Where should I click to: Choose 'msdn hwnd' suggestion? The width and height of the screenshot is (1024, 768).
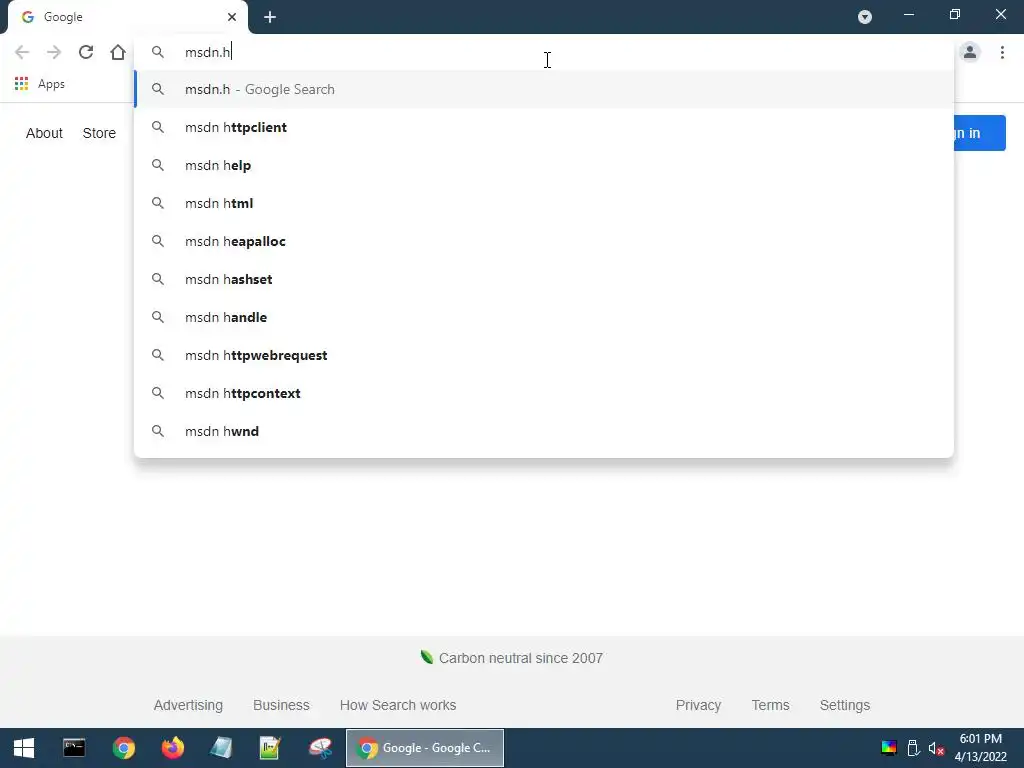(x=543, y=431)
